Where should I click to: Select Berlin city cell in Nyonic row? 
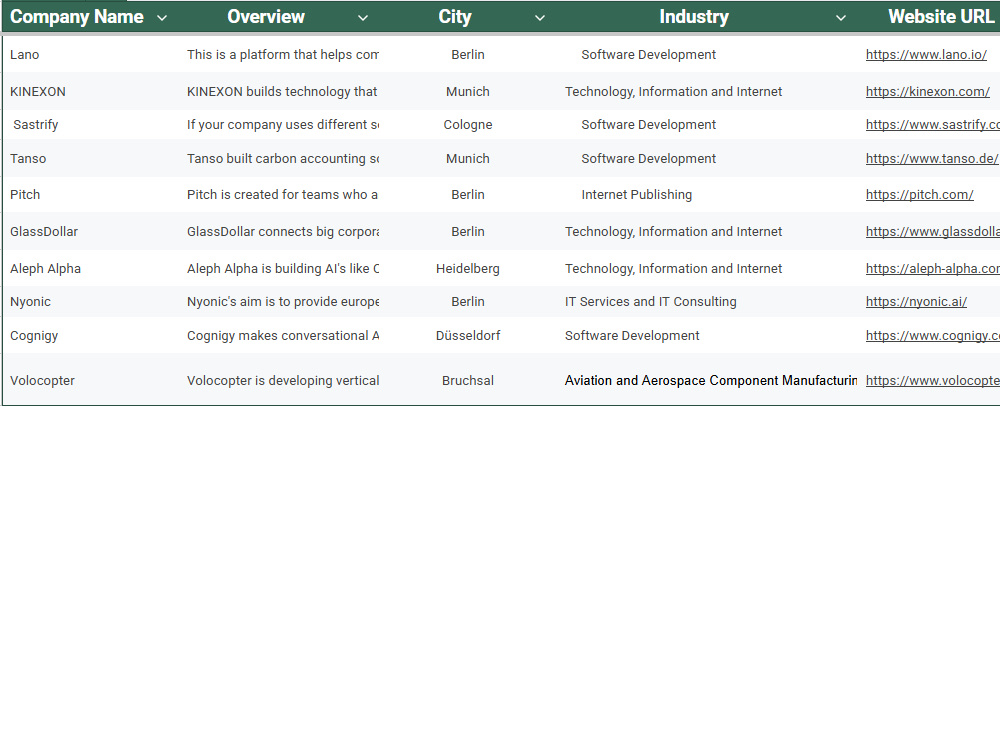pos(467,302)
